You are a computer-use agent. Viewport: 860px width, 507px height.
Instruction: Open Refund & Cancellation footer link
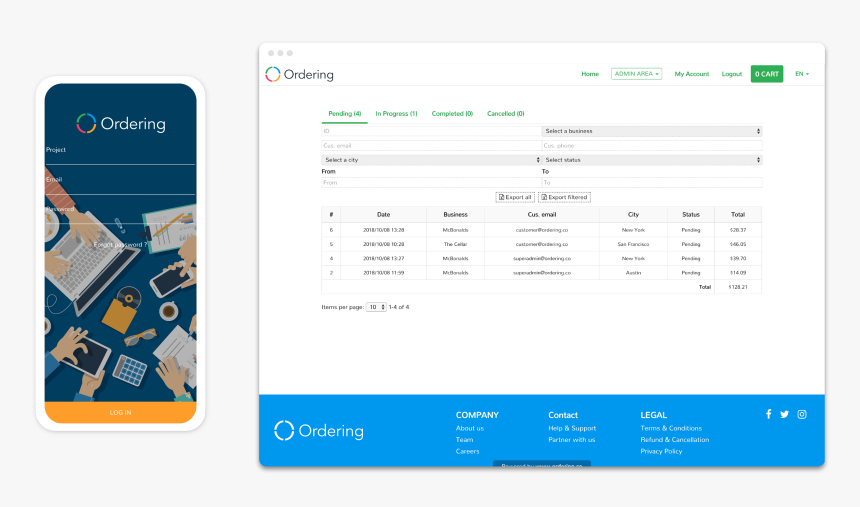click(x=675, y=440)
